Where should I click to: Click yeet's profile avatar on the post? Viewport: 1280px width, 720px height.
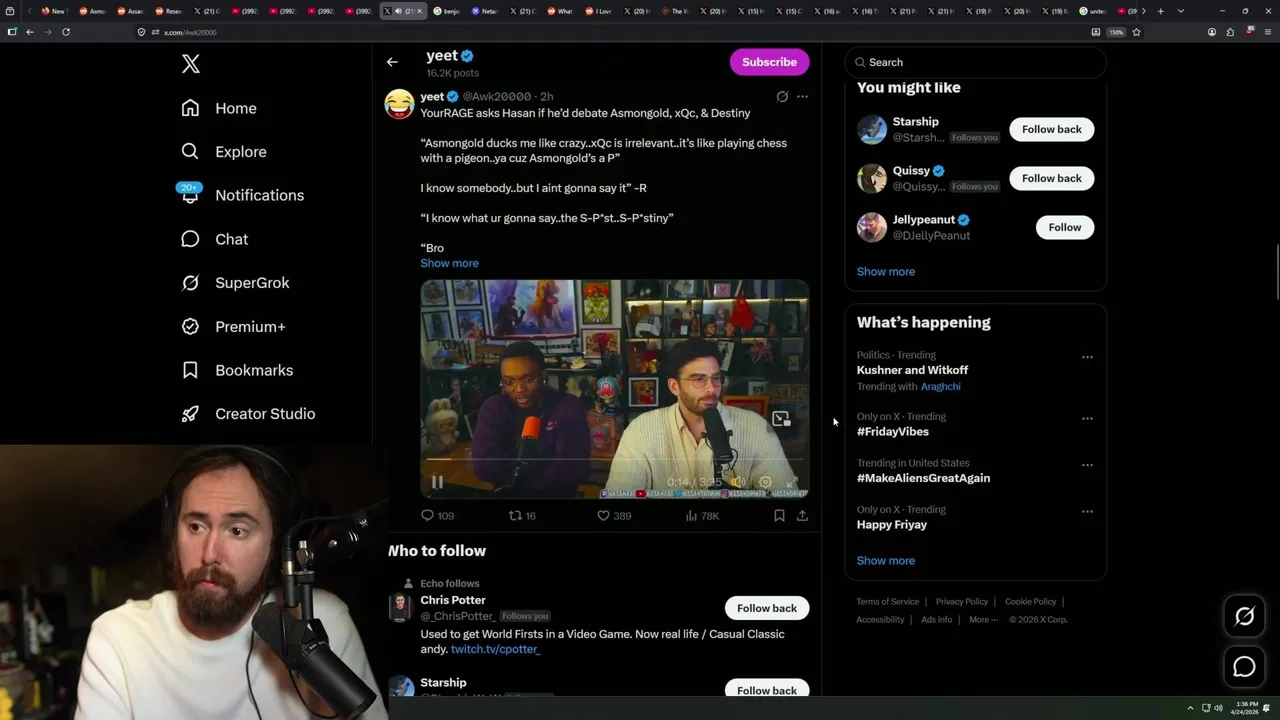[399, 104]
